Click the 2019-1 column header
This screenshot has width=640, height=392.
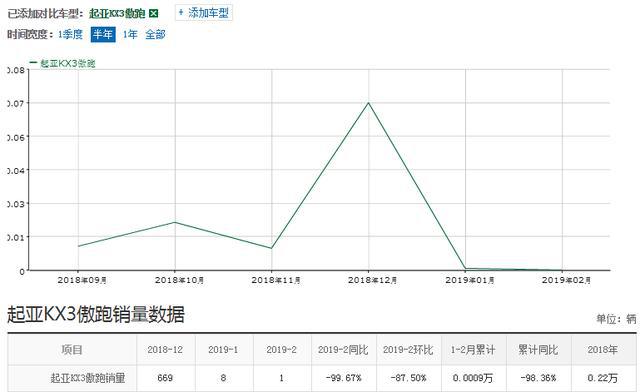[223, 350]
